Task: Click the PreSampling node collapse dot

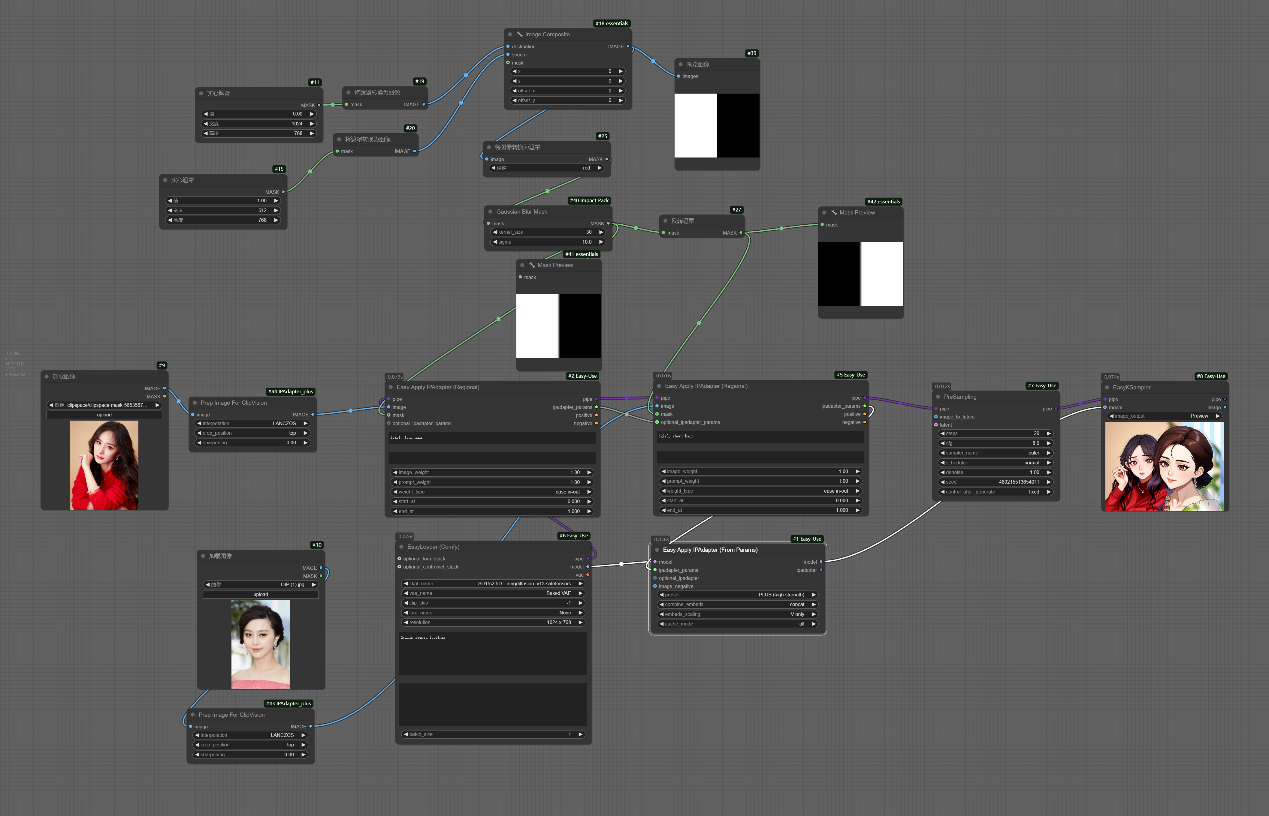Action: click(937, 396)
